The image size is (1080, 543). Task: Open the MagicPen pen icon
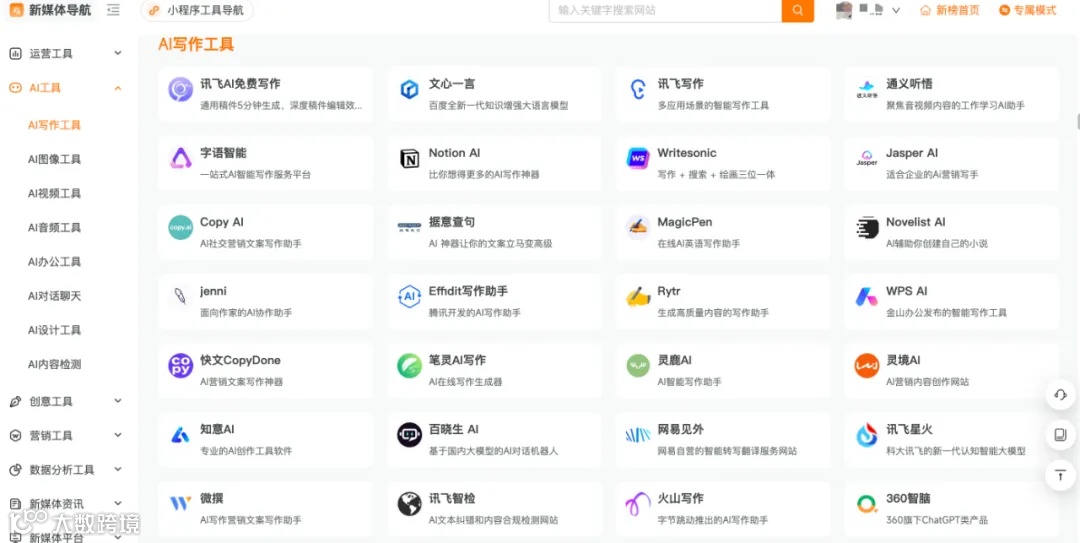638,227
